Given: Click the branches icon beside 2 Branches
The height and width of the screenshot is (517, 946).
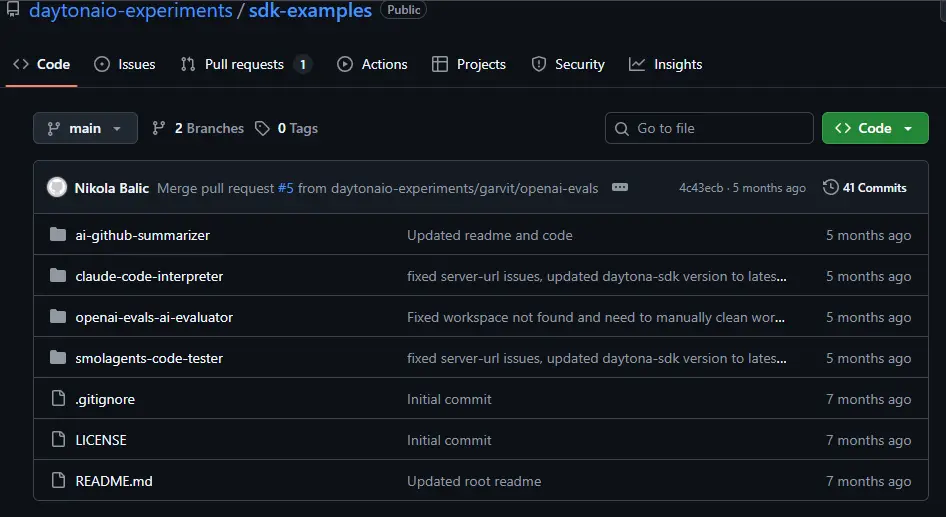Looking at the screenshot, I should 159,128.
